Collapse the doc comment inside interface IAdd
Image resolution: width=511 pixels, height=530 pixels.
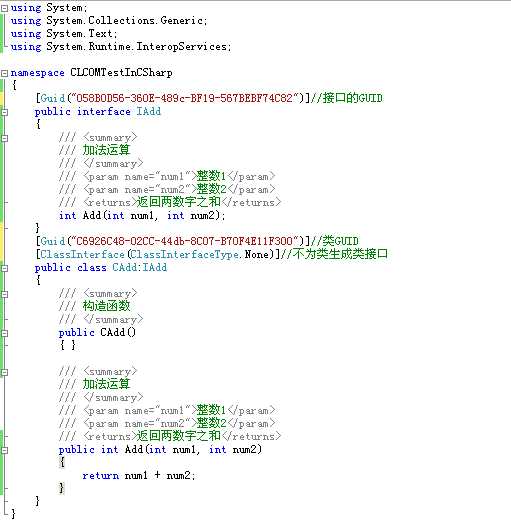pyautogui.click(x=4, y=138)
